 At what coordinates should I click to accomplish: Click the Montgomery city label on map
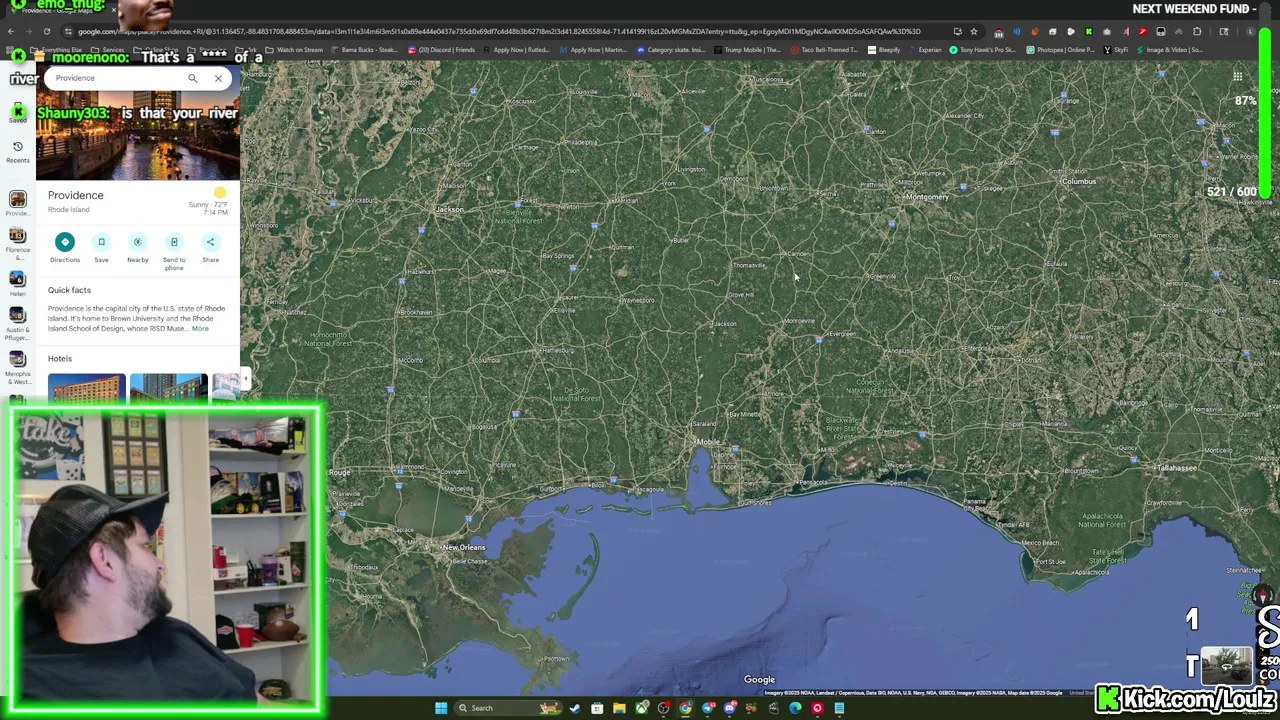point(927,197)
